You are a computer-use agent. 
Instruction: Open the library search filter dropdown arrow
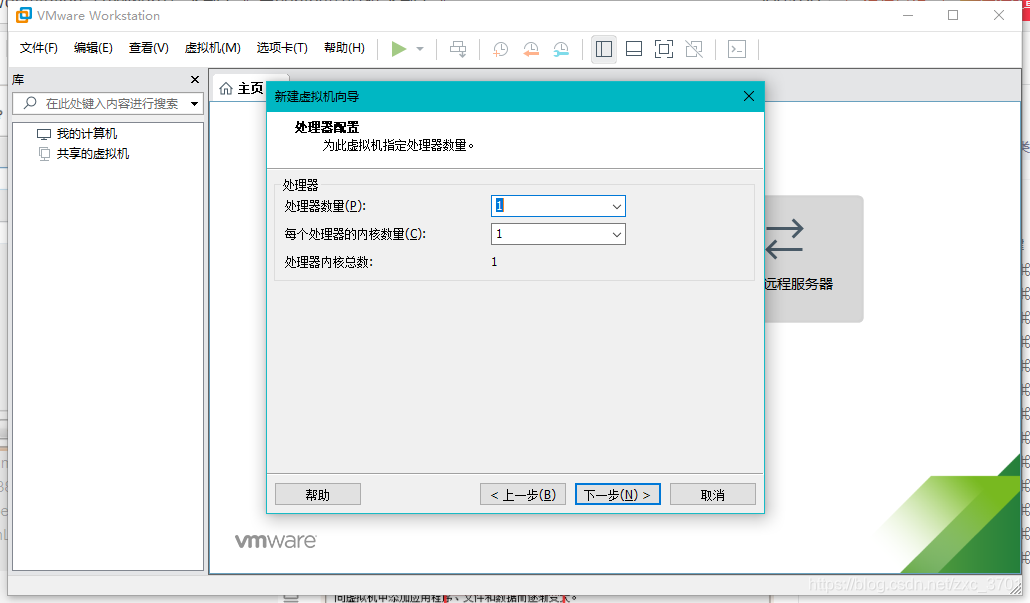coord(194,104)
